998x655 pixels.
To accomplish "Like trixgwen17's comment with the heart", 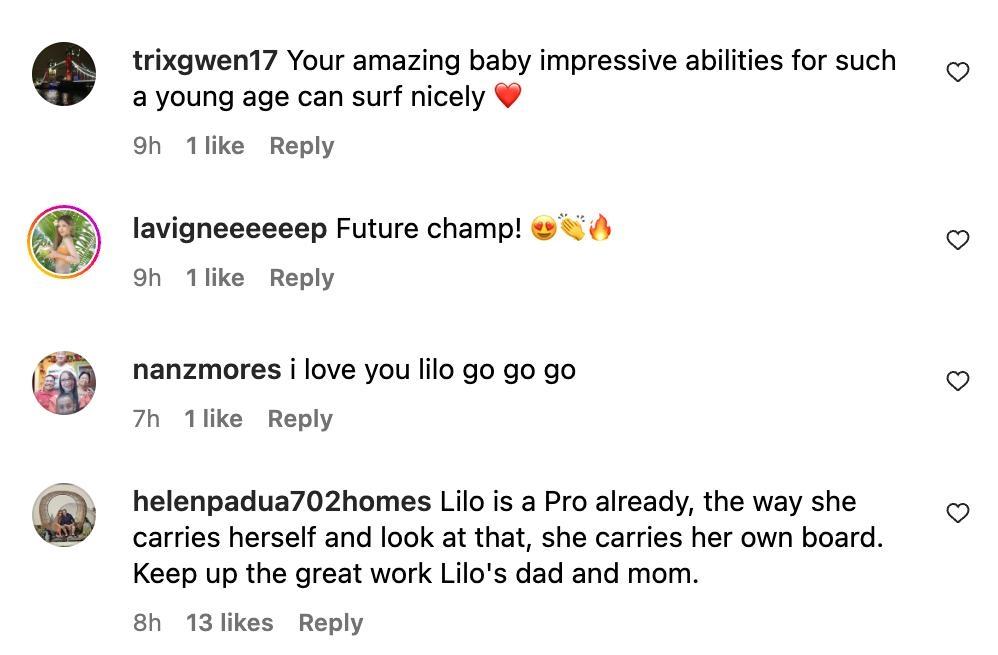I will (x=957, y=72).
